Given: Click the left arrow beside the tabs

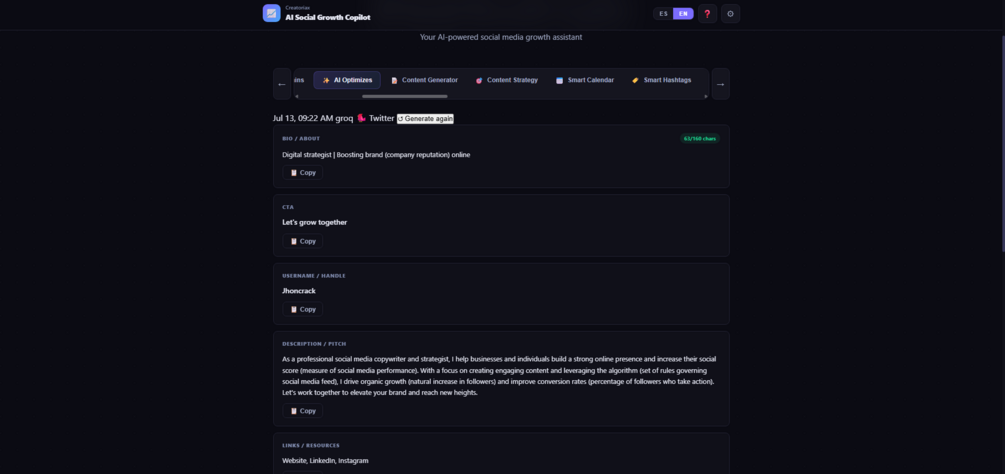Looking at the screenshot, I should point(282,84).
